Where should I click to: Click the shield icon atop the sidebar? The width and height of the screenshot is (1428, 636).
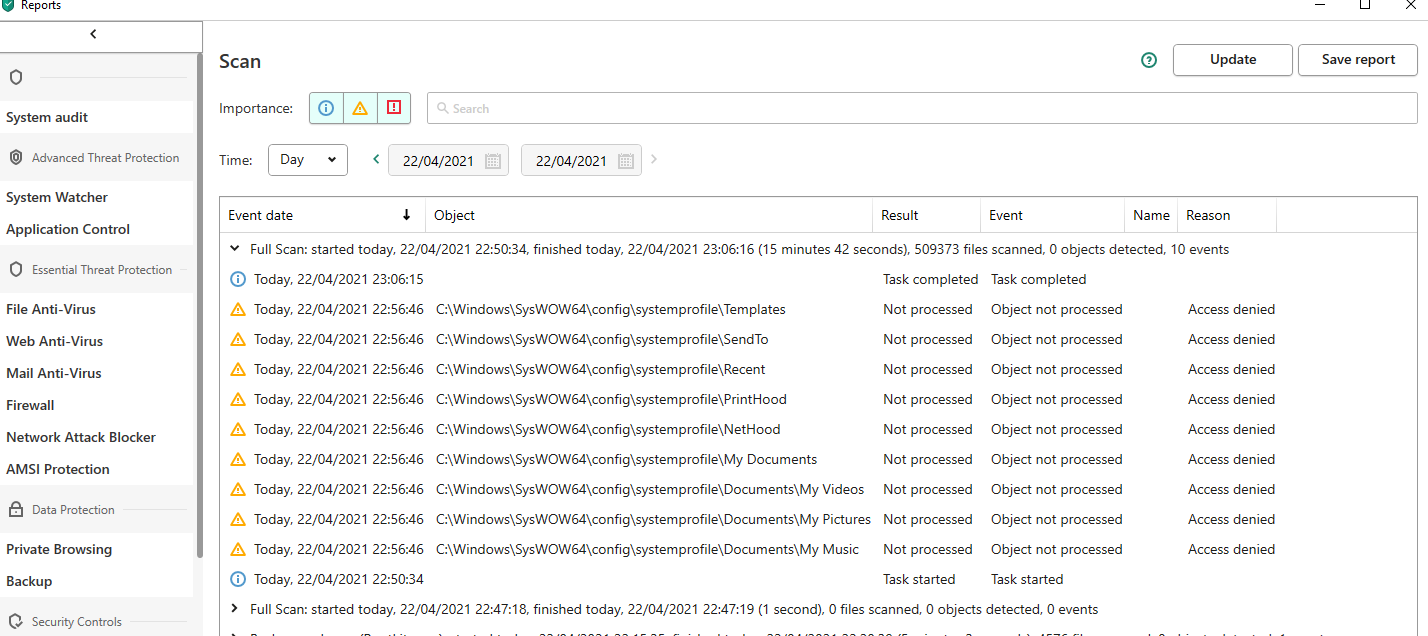pos(16,77)
